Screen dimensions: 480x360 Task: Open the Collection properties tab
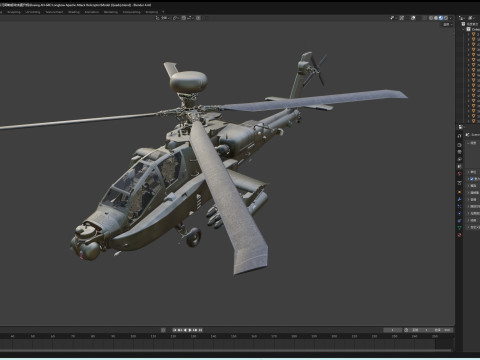click(x=459, y=183)
